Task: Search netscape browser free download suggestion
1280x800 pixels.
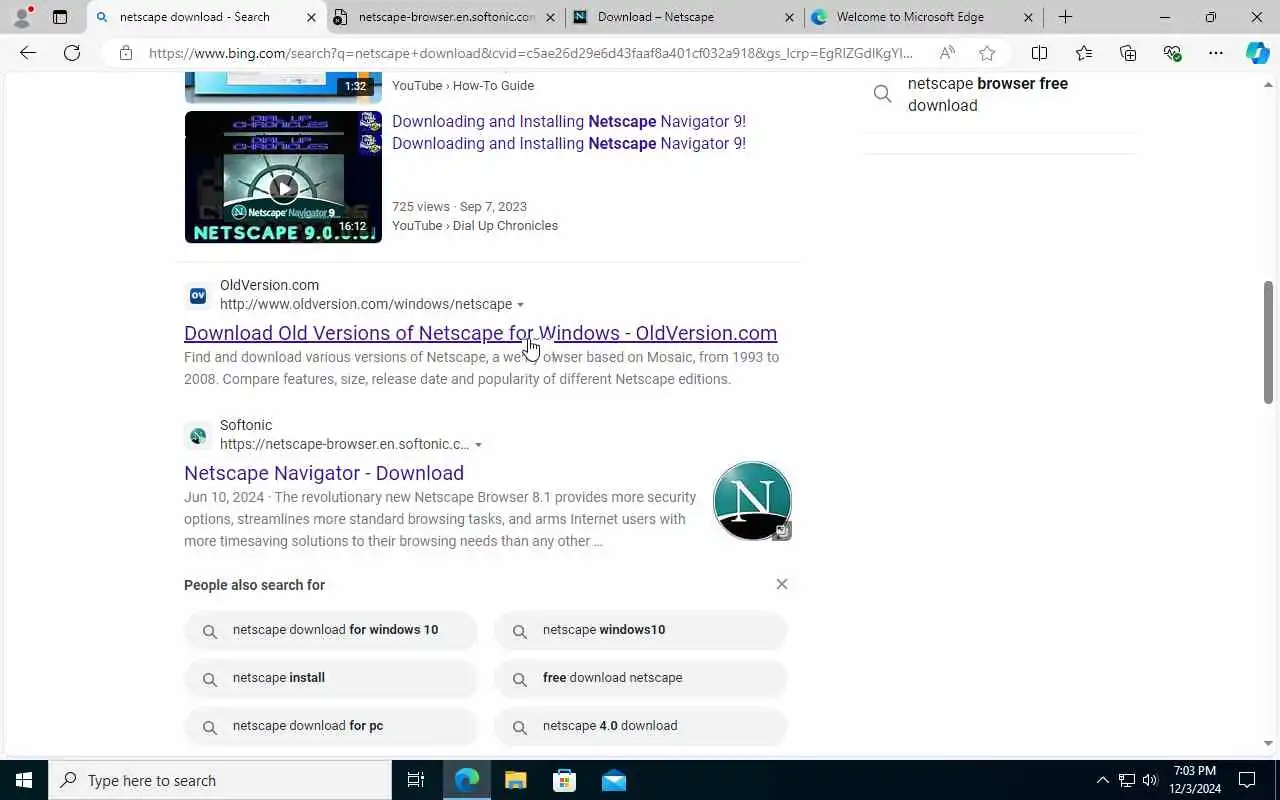Action: (x=1000, y=95)
